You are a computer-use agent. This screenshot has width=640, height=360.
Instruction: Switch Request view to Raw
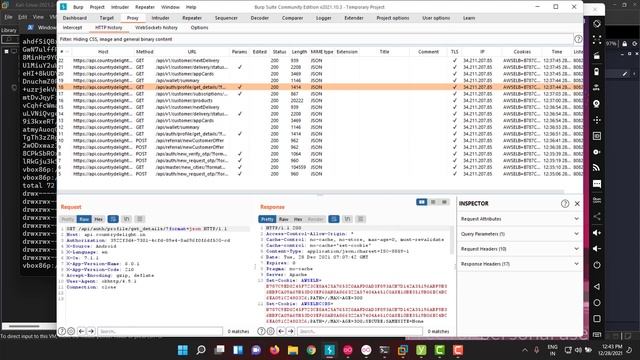tap(84, 219)
